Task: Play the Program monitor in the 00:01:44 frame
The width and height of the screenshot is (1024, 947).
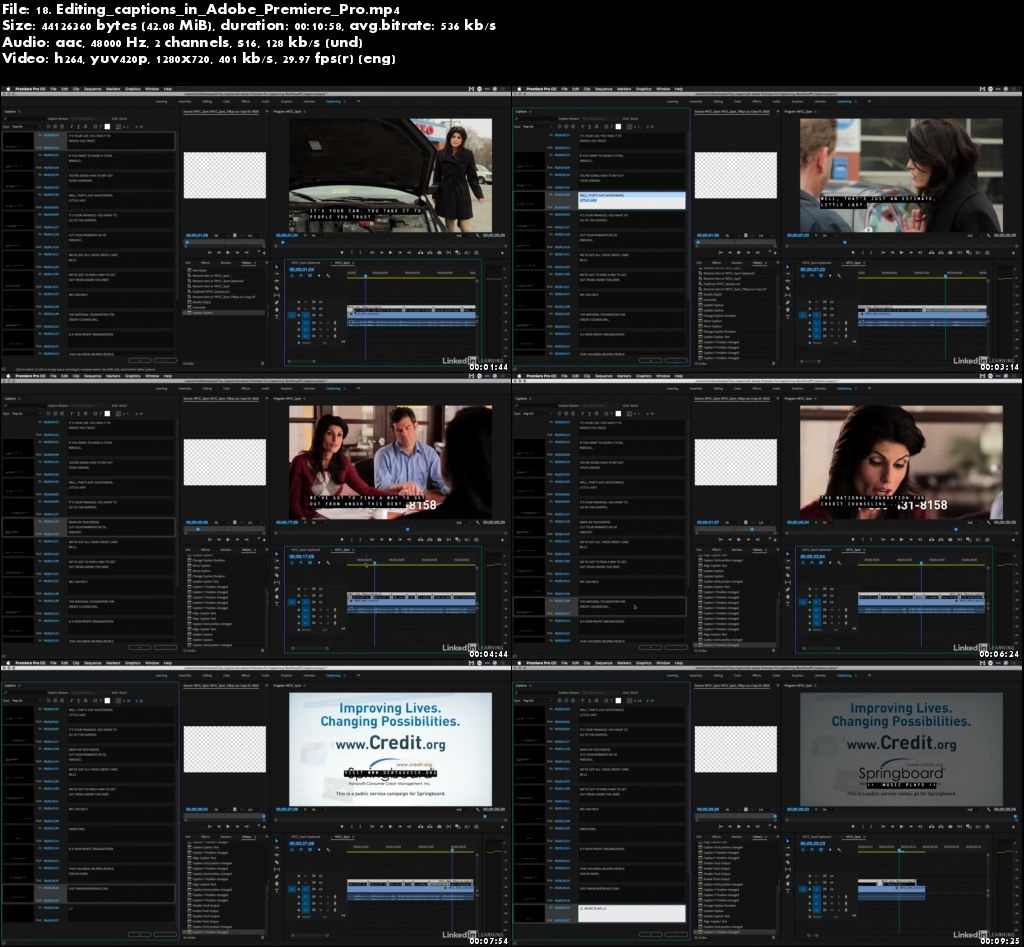Action: 391,253
